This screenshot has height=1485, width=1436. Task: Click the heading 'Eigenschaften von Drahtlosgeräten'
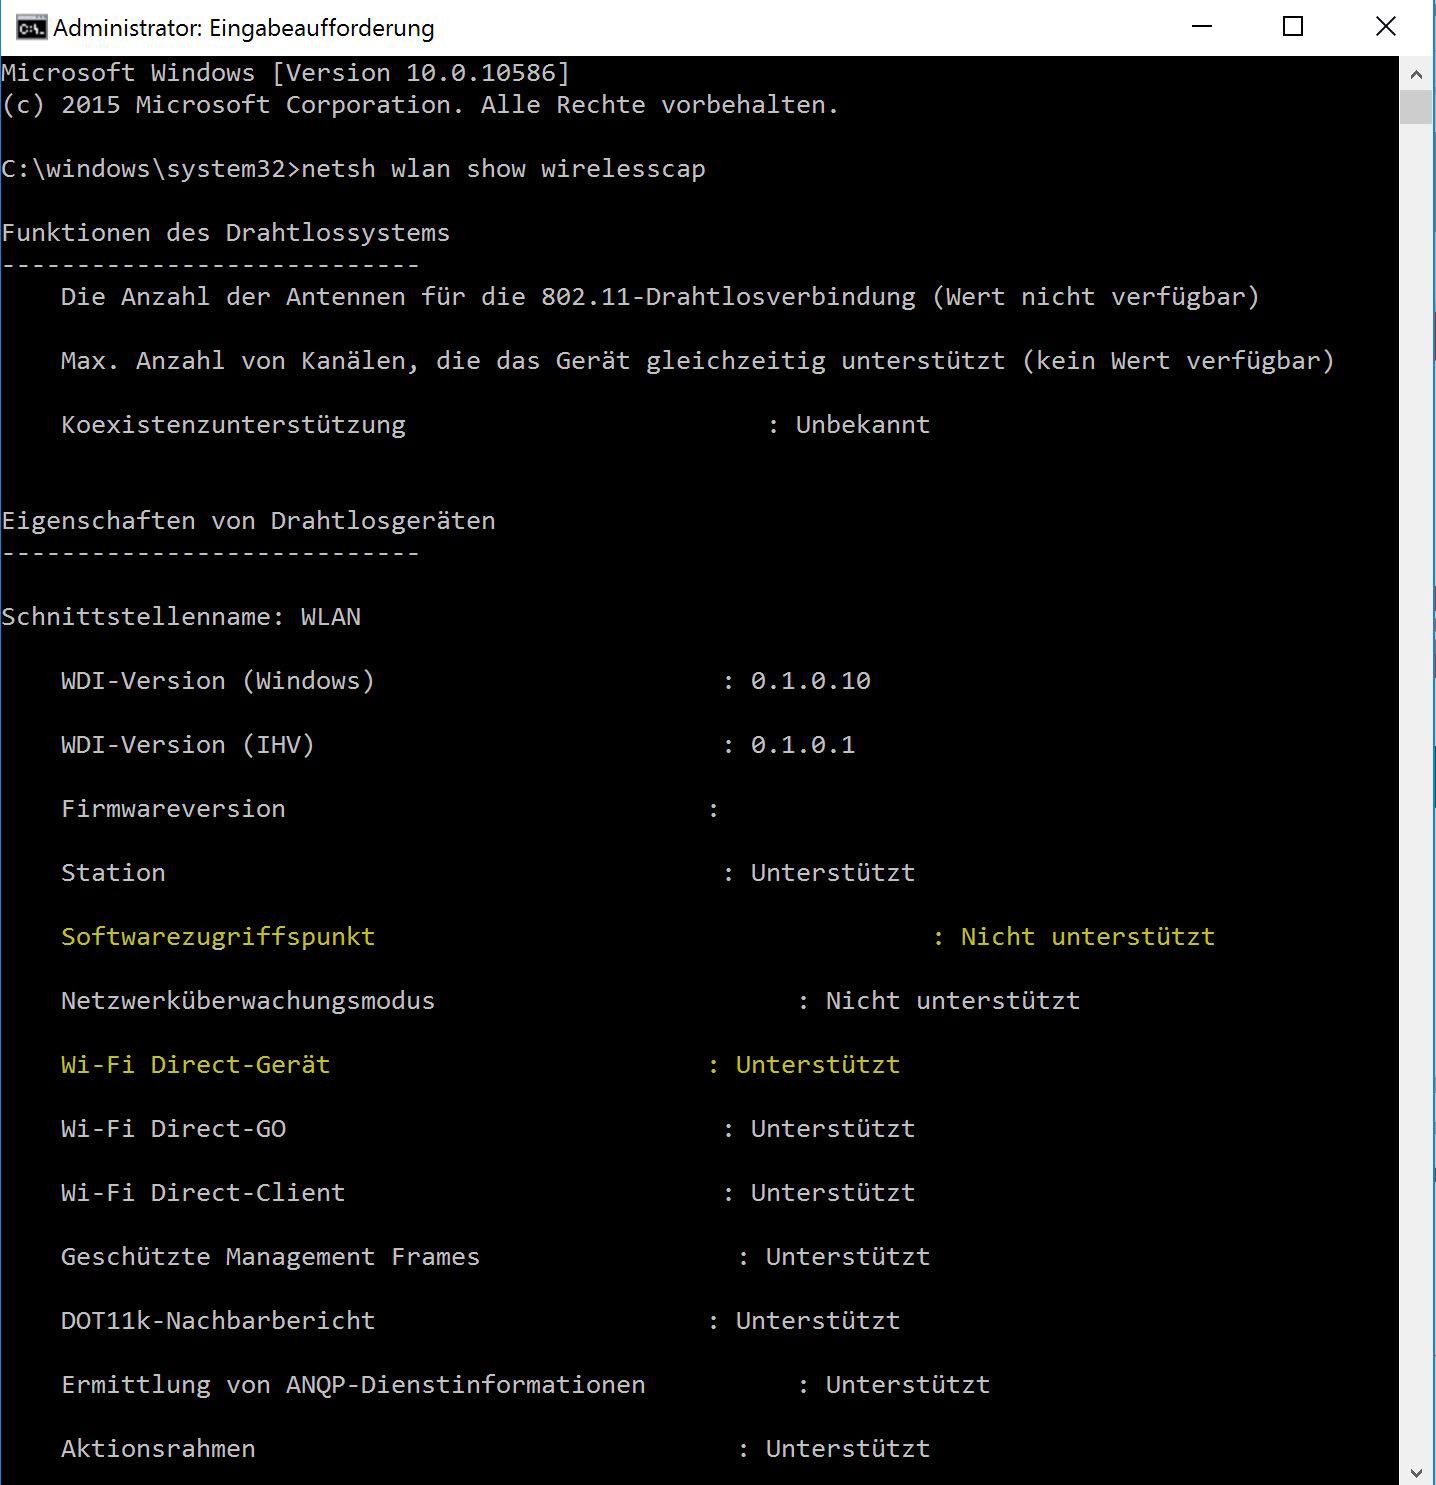click(x=249, y=521)
